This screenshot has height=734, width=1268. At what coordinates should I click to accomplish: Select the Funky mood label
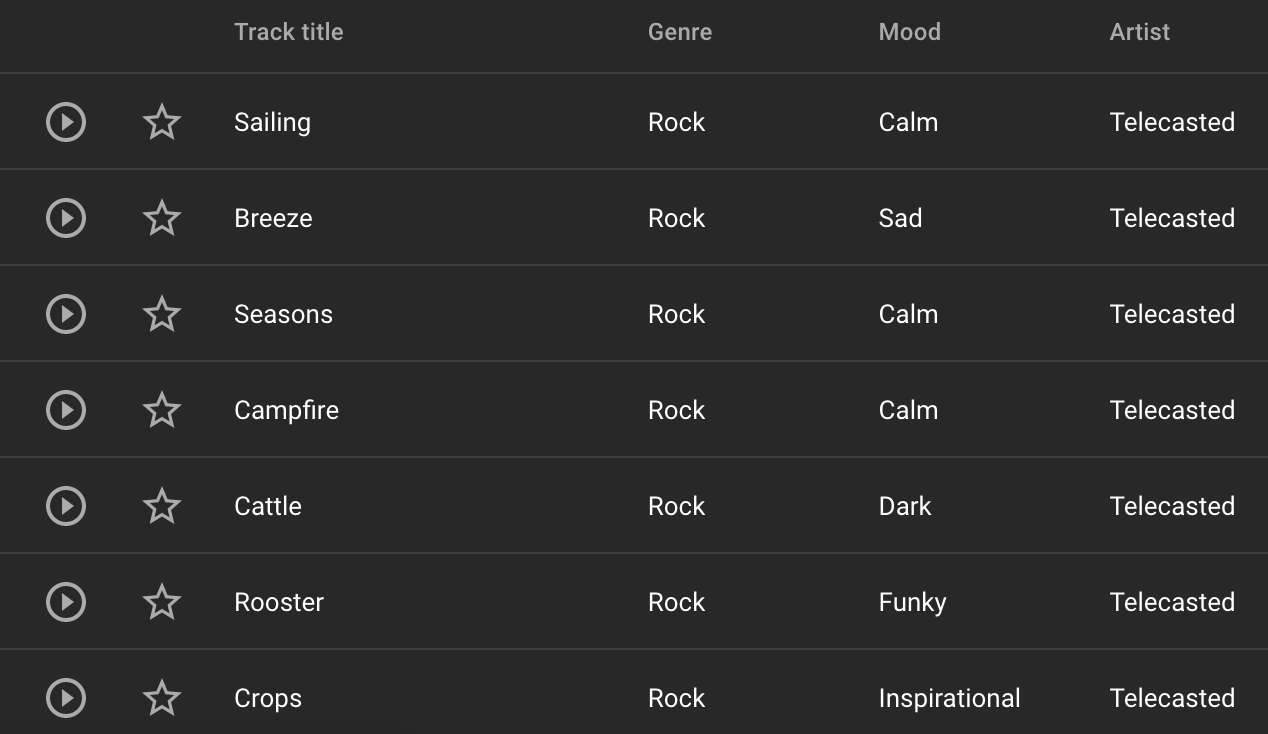point(912,601)
